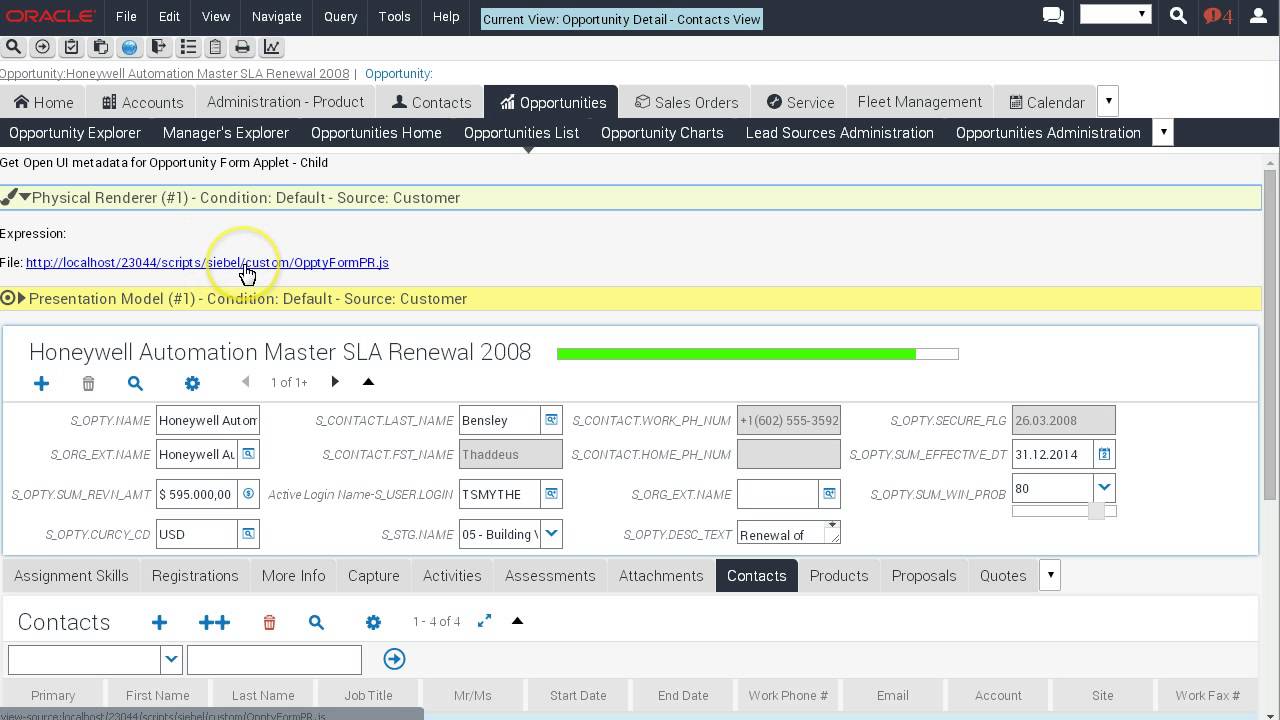Delete the contact with the red trash icon
The width and height of the screenshot is (1280, 720).
(269, 622)
